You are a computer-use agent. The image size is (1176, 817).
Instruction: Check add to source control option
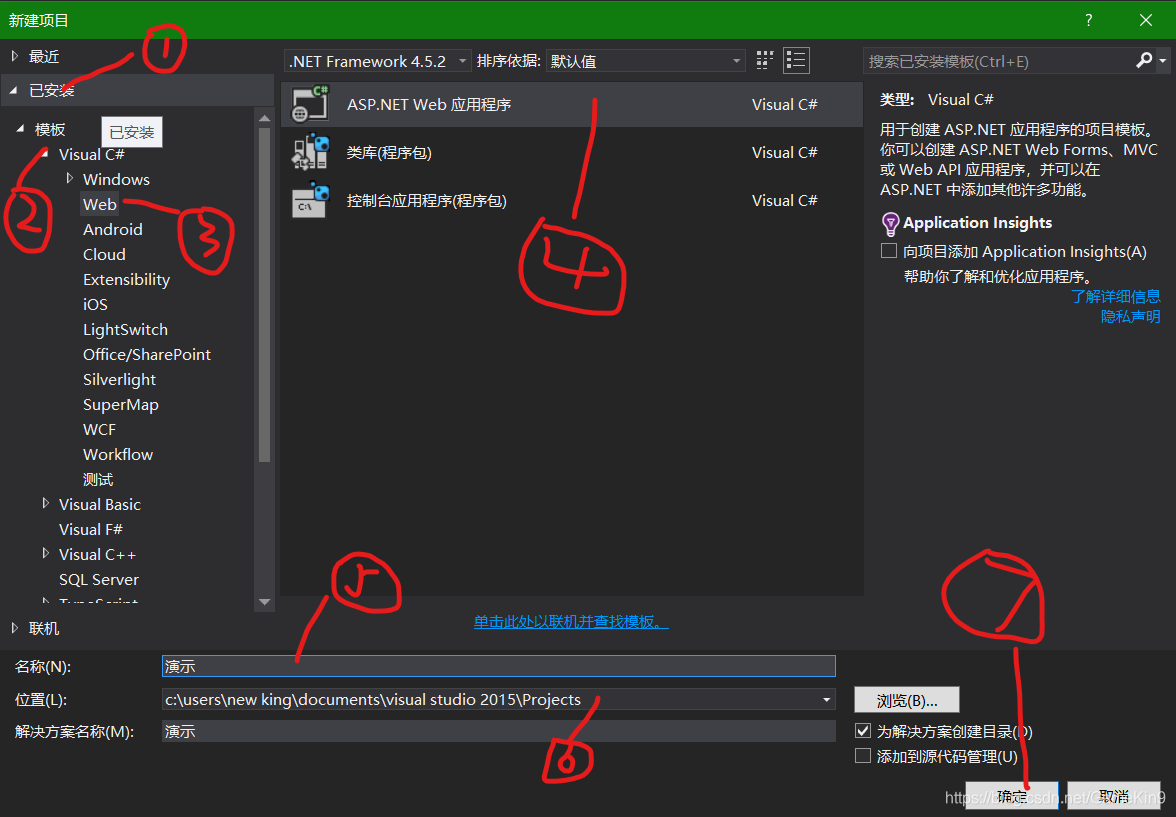863,755
